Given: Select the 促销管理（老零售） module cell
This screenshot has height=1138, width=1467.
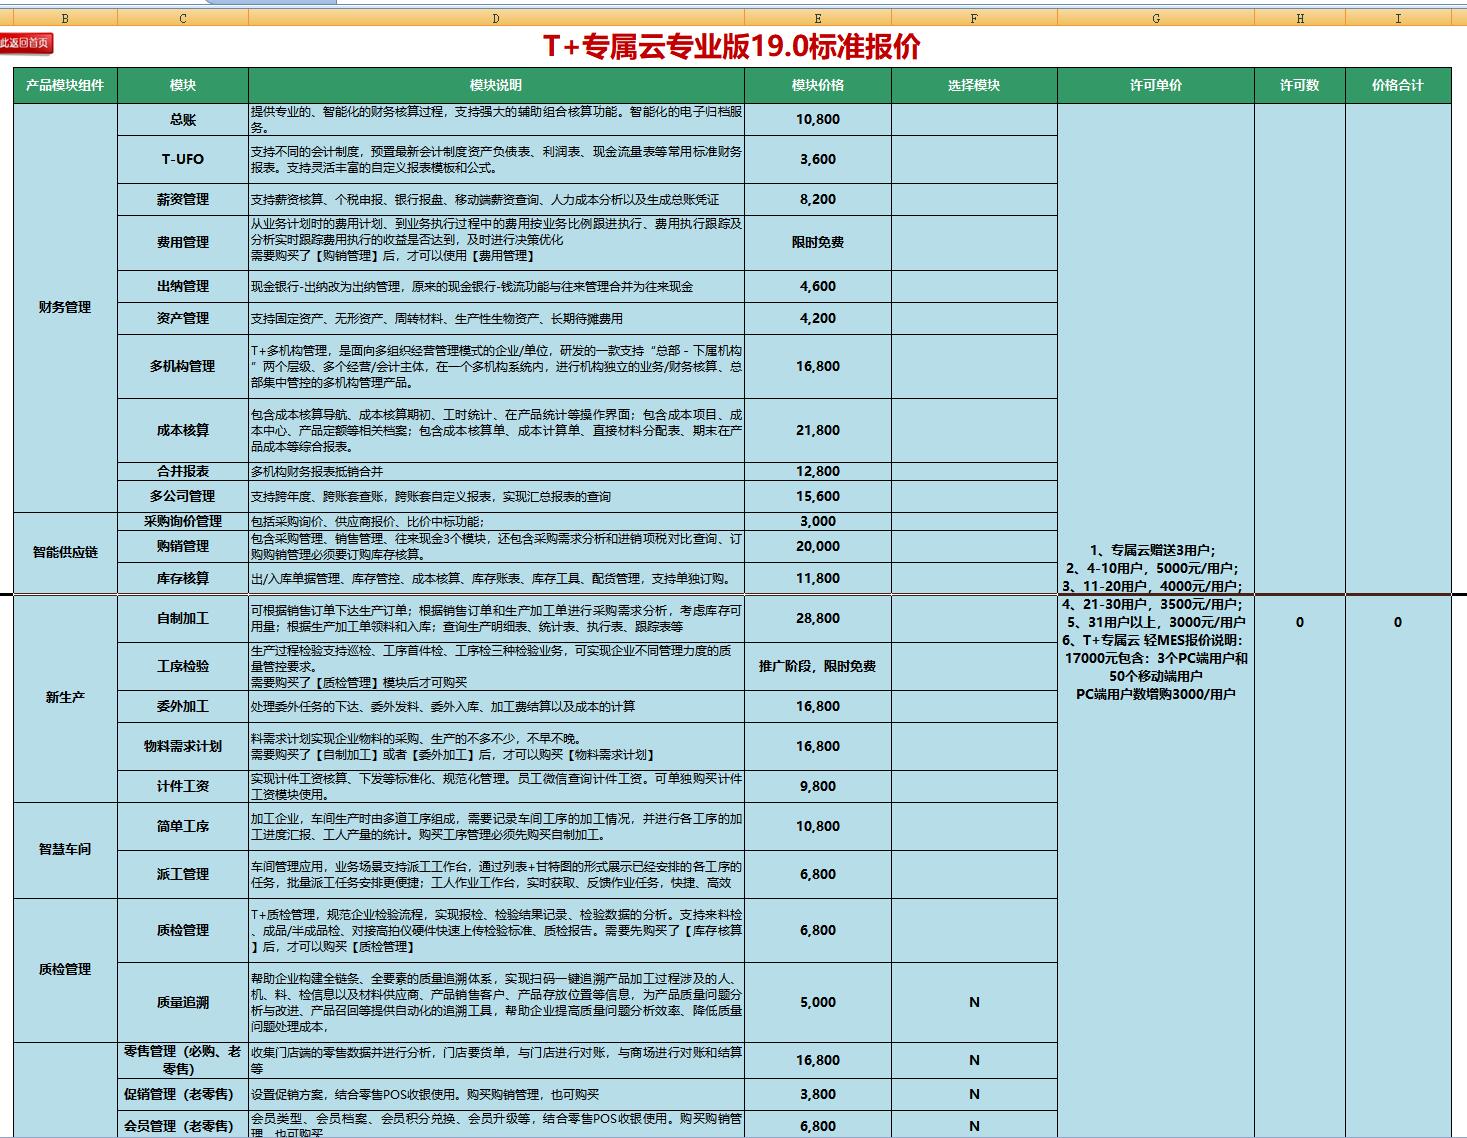Looking at the screenshot, I should (182, 1094).
